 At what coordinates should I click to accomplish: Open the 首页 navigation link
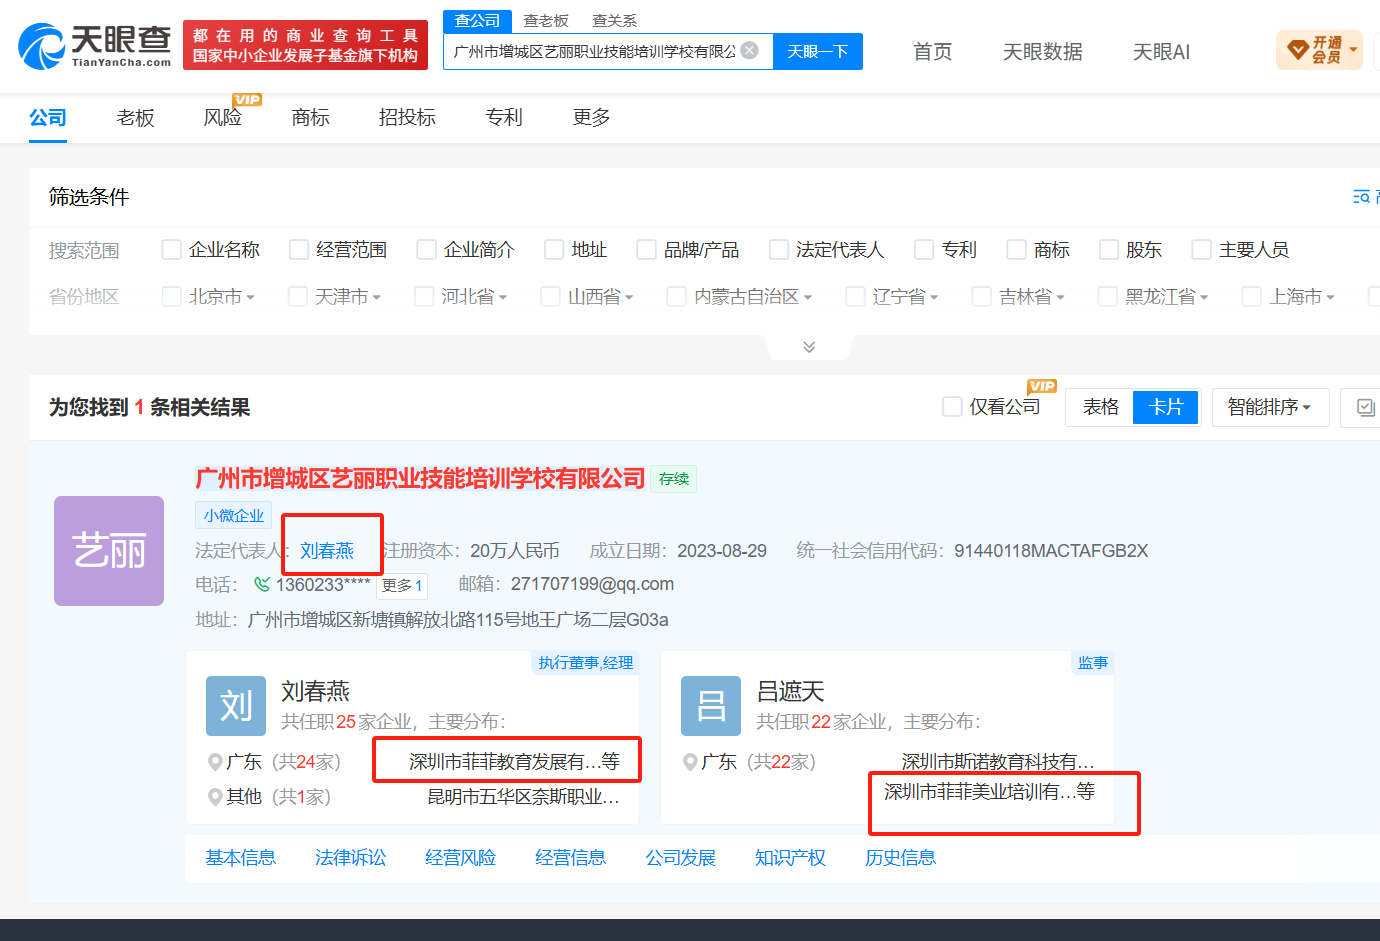coord(932,52)
